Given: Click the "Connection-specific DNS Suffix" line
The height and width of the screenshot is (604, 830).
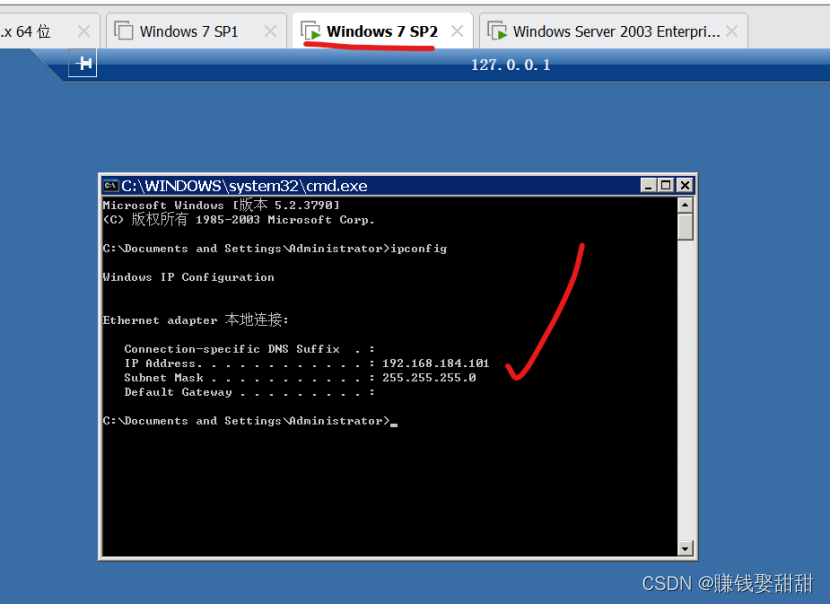Looking at the screenshot, I should [x=249, y=349].
